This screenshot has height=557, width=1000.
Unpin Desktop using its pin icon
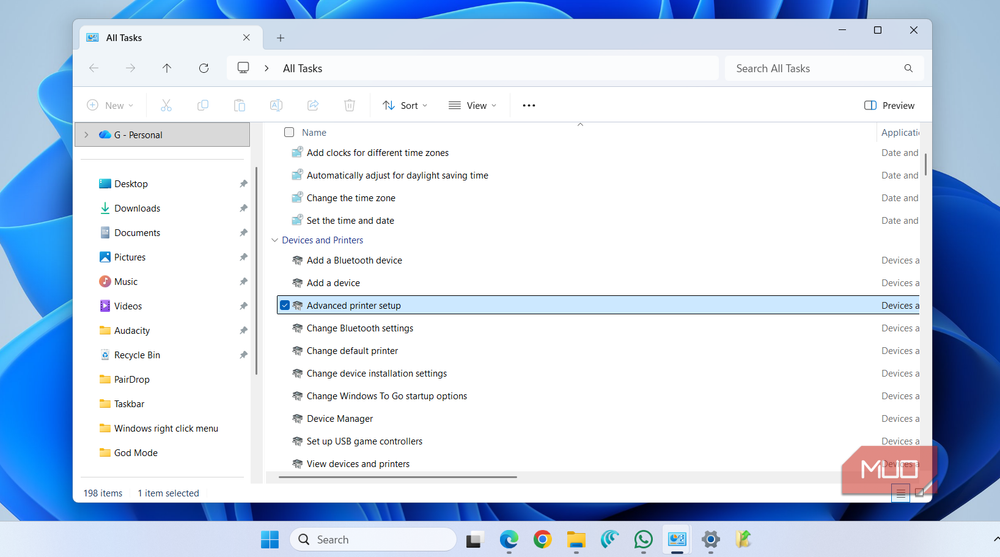point(243,184)
